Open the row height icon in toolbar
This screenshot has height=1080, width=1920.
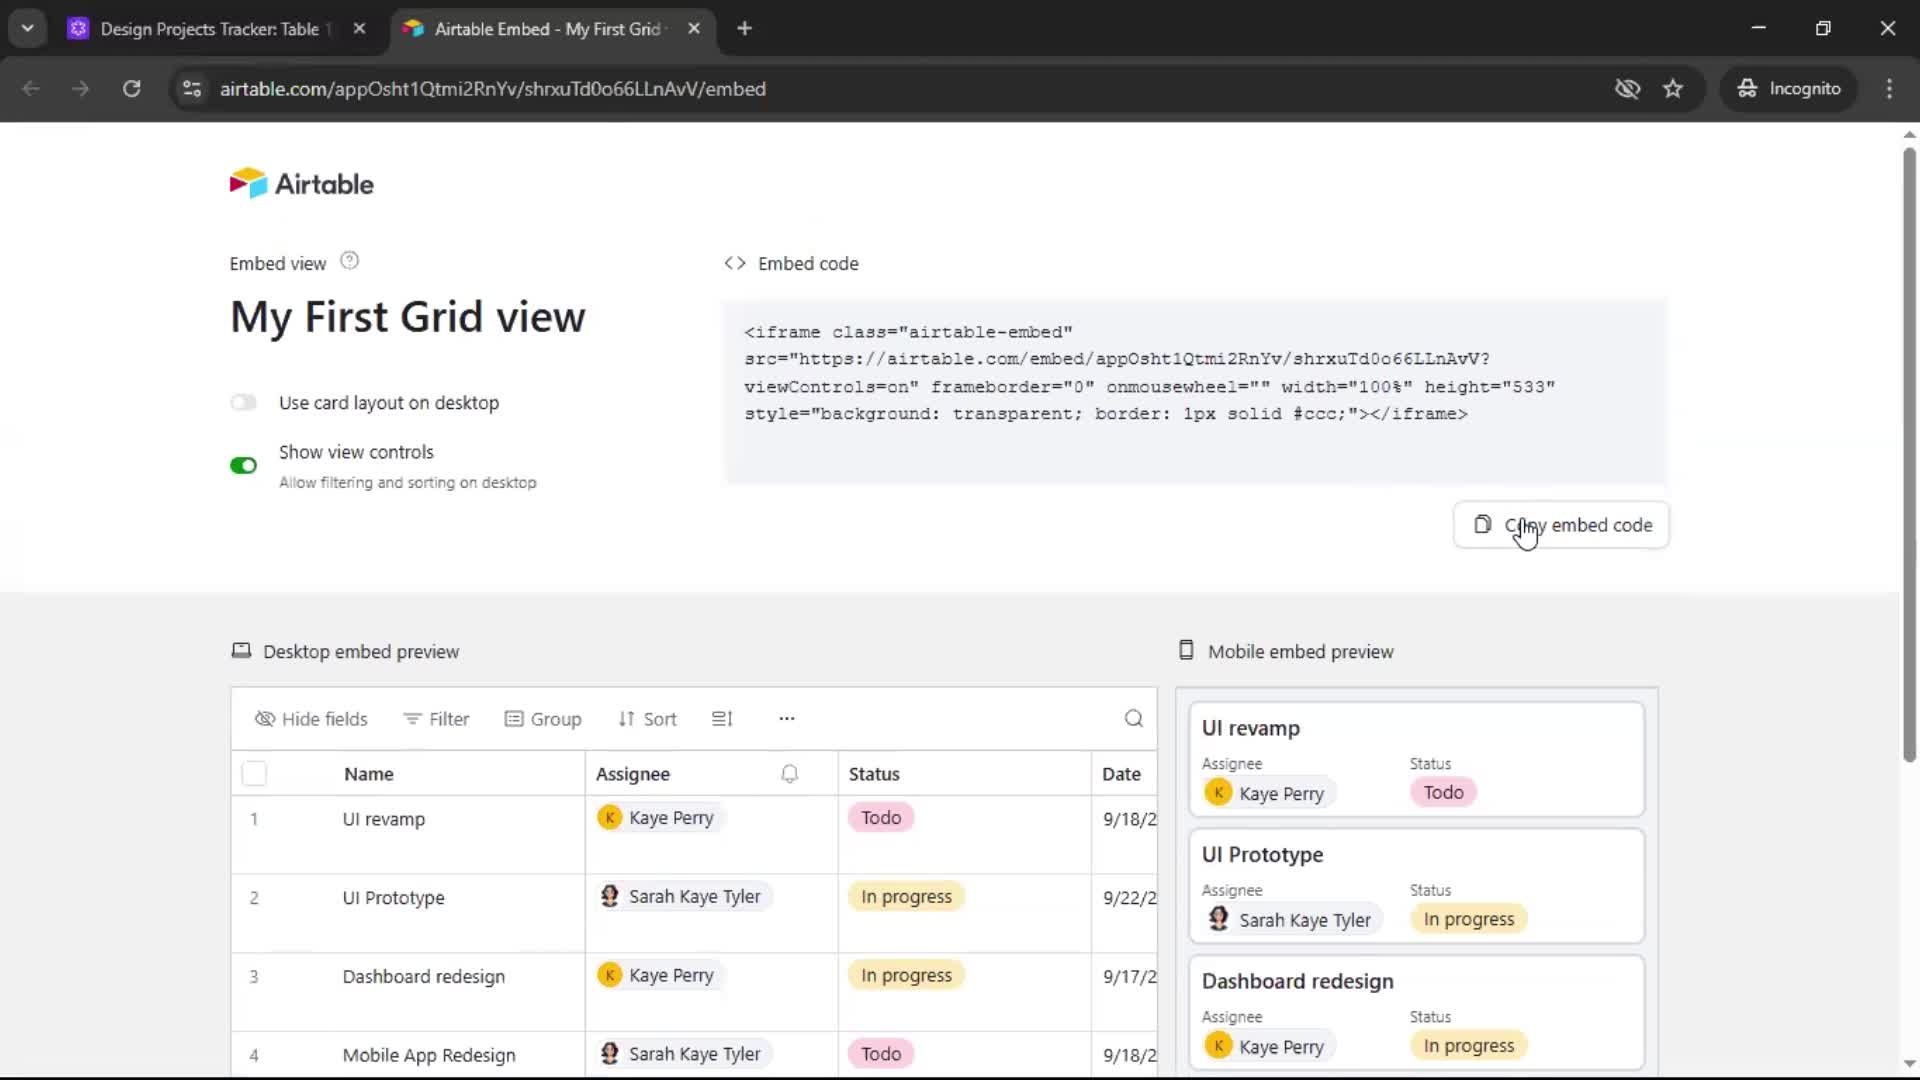click(x=722, y=718)
